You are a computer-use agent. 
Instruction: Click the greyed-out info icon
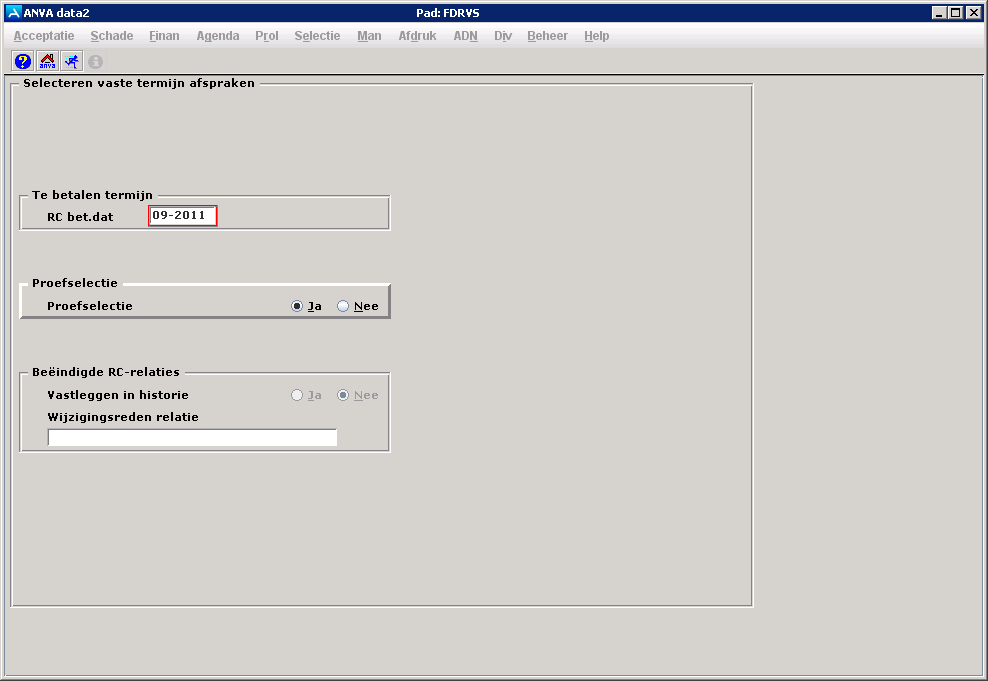coord(96,61)
